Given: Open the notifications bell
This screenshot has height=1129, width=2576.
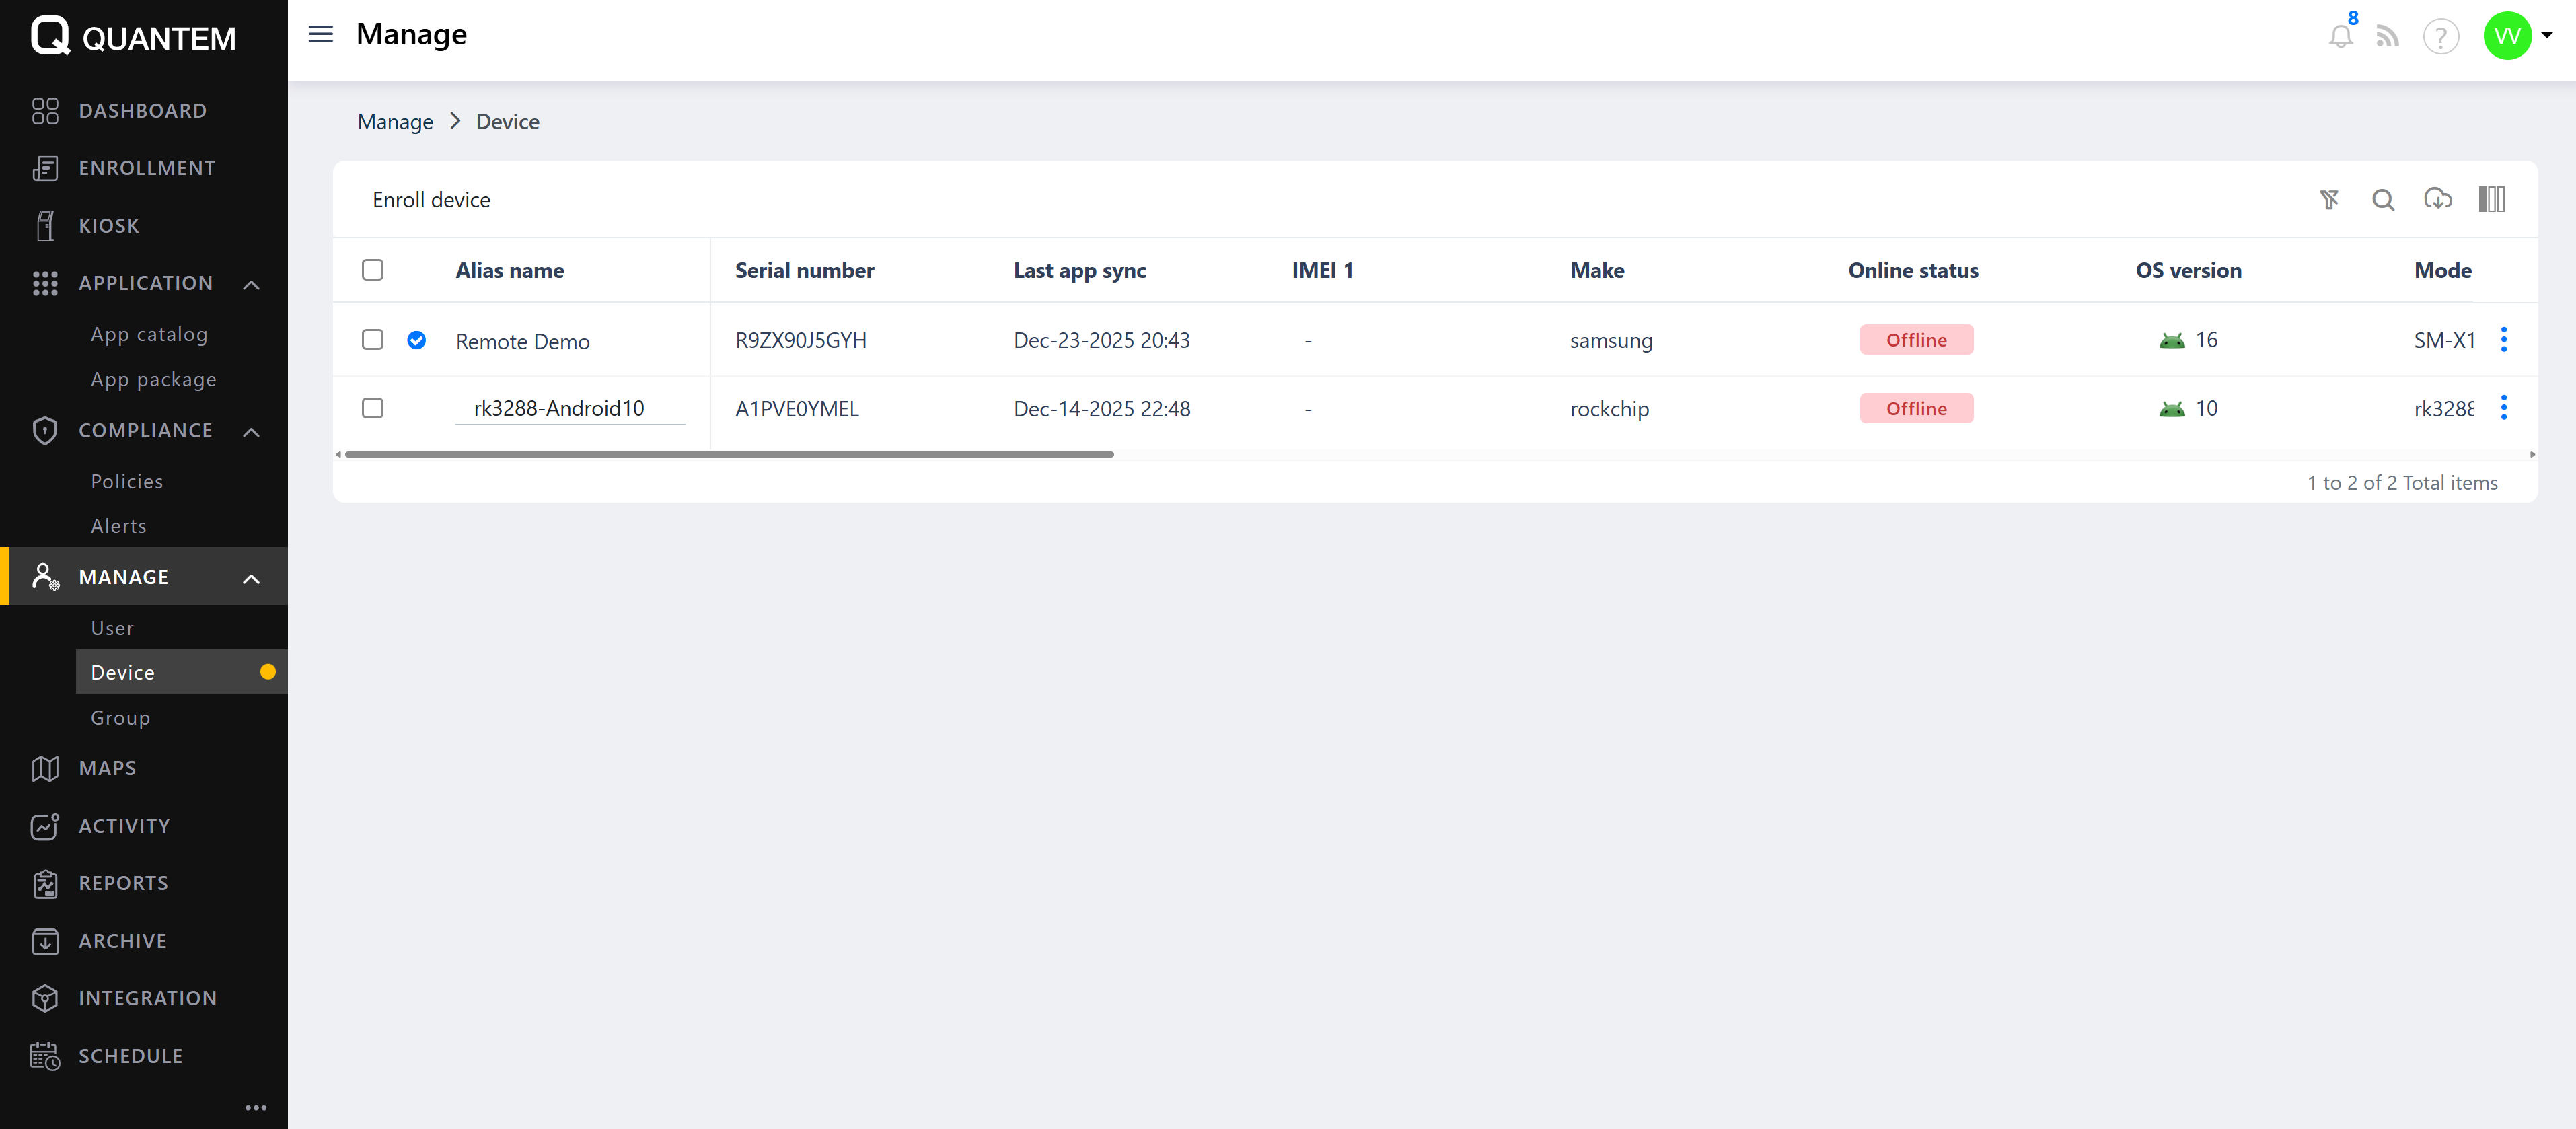Looking at the screenshot, I should pyautogui.click(x=2340, y=37).
